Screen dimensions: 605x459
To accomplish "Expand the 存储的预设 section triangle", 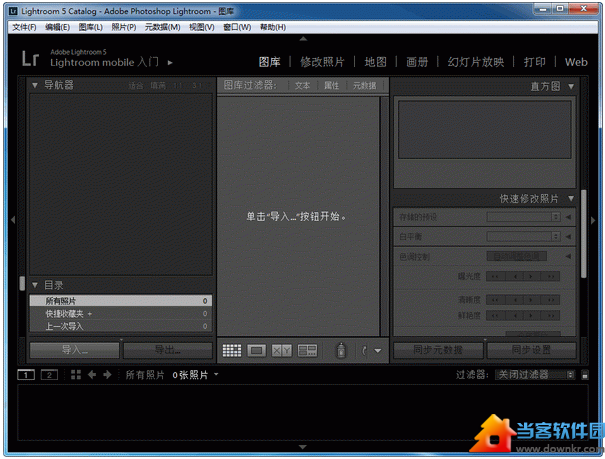I will 568,217.
